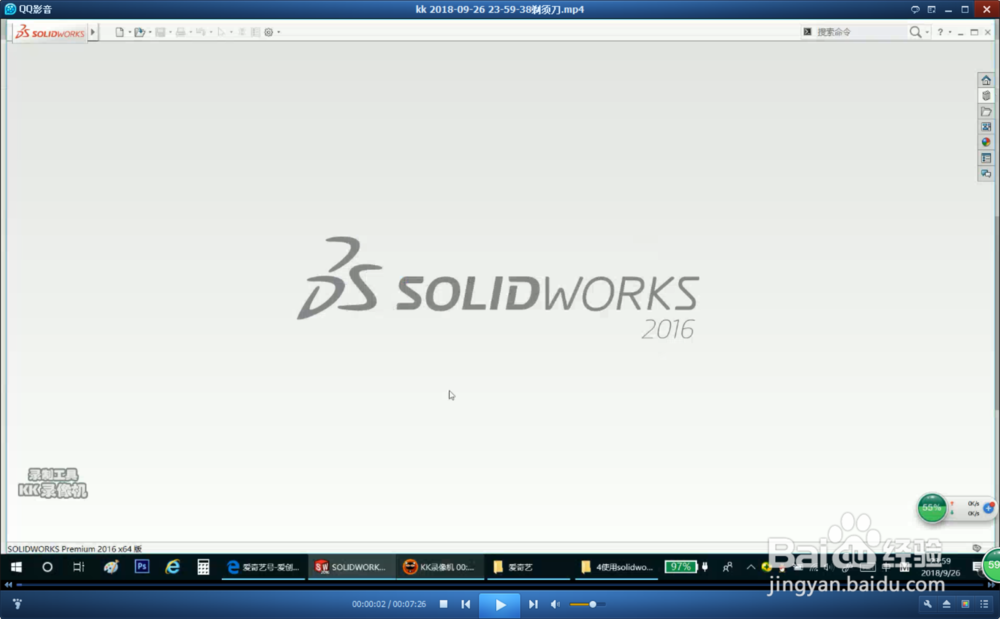Click the greyed Select arrow icon in SolidWorks
This screenshot has width=1000, height=619.
click(221, 32)
